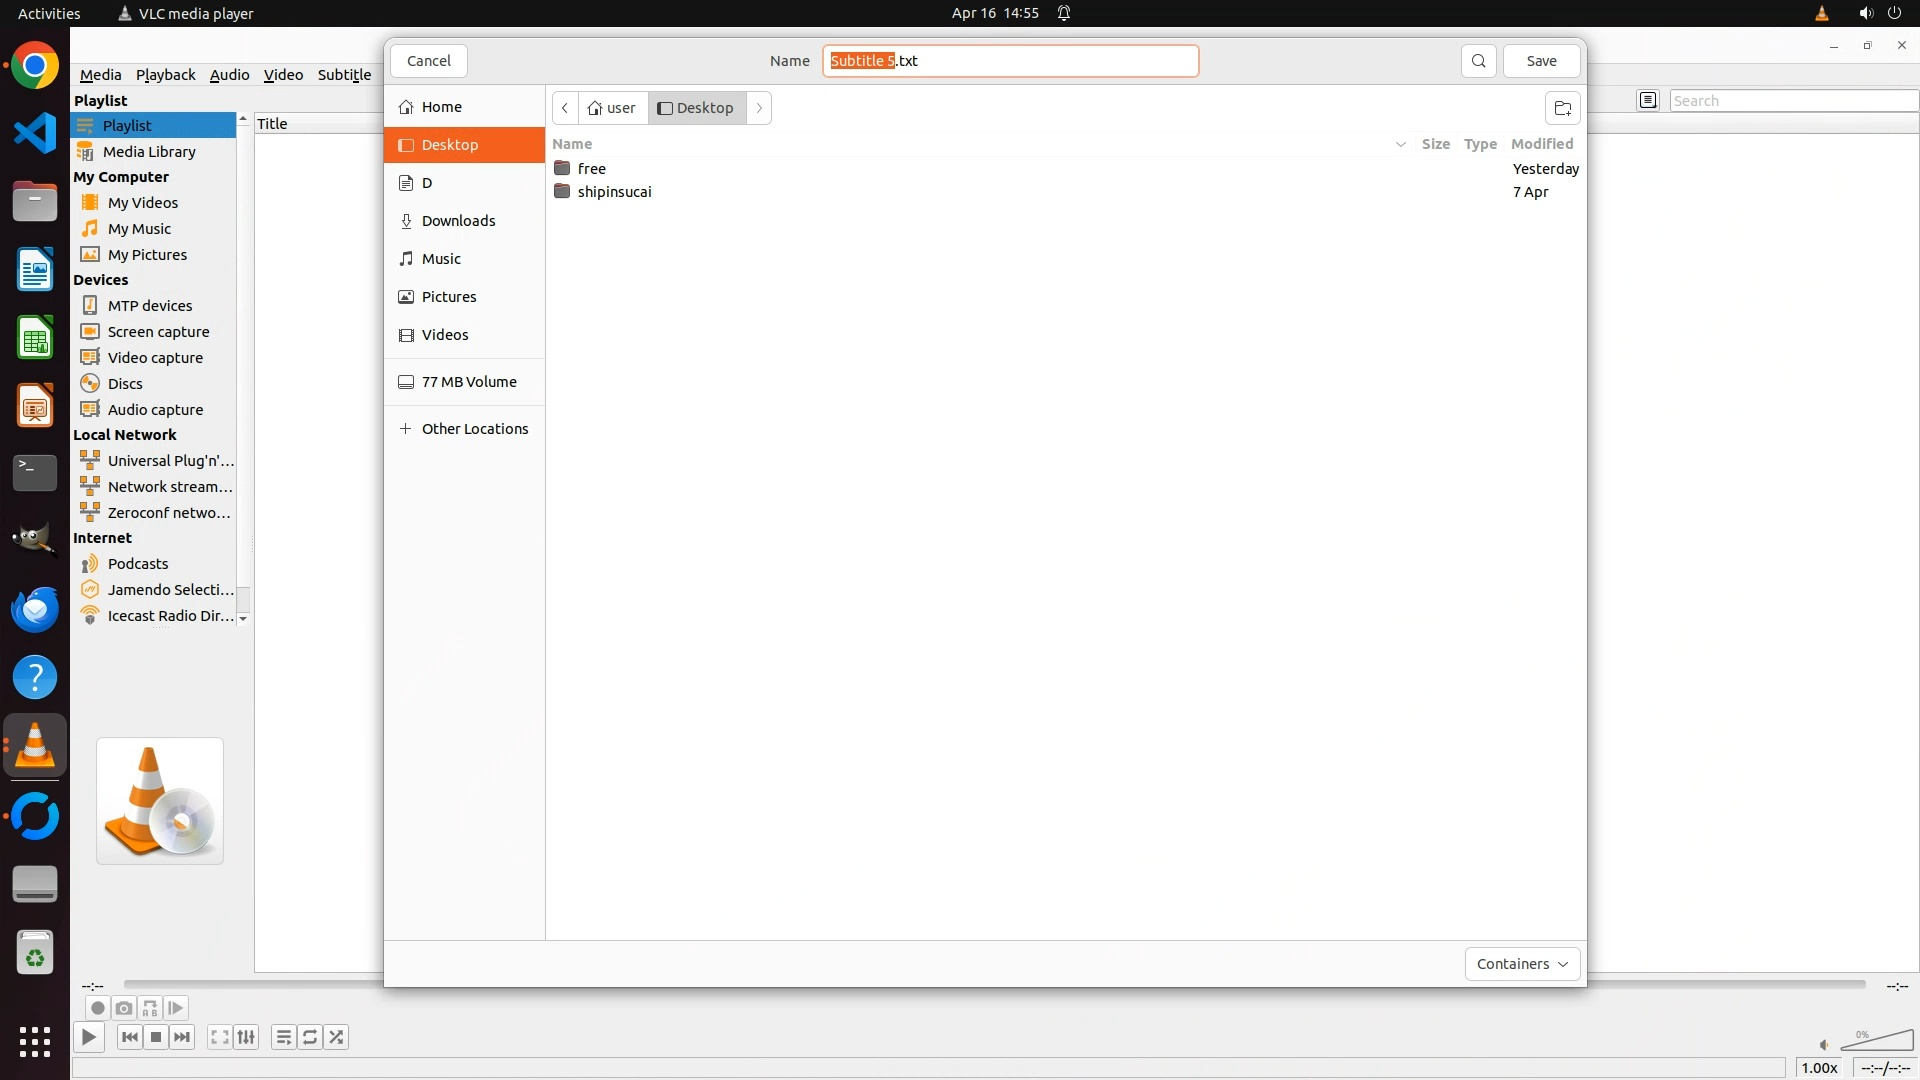Click the frame-by-frame button

click(175, 1008)
